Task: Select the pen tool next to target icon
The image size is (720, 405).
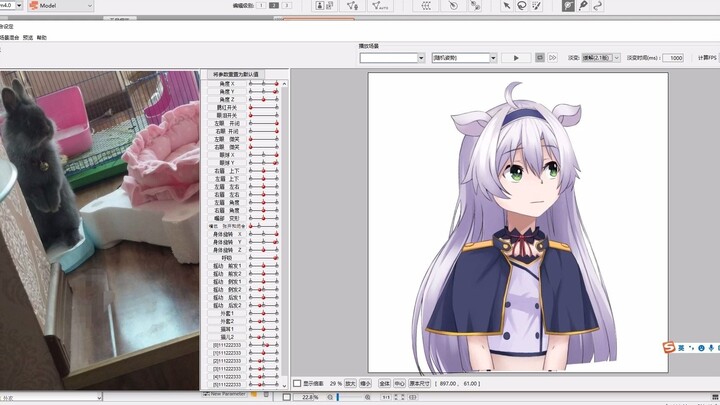Action: tap(583, 6)
